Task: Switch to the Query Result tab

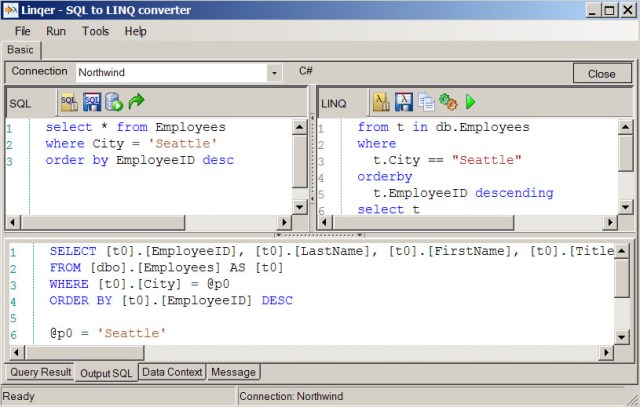Action: point(40,372)
